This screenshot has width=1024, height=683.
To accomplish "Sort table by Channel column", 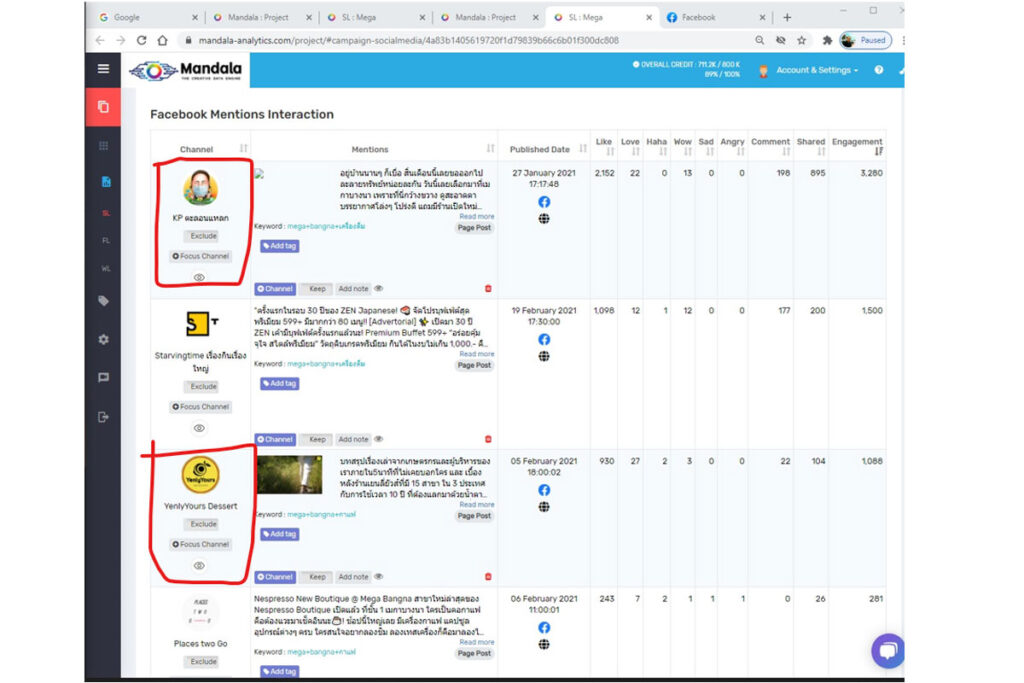I will click(x=244, y=149).
